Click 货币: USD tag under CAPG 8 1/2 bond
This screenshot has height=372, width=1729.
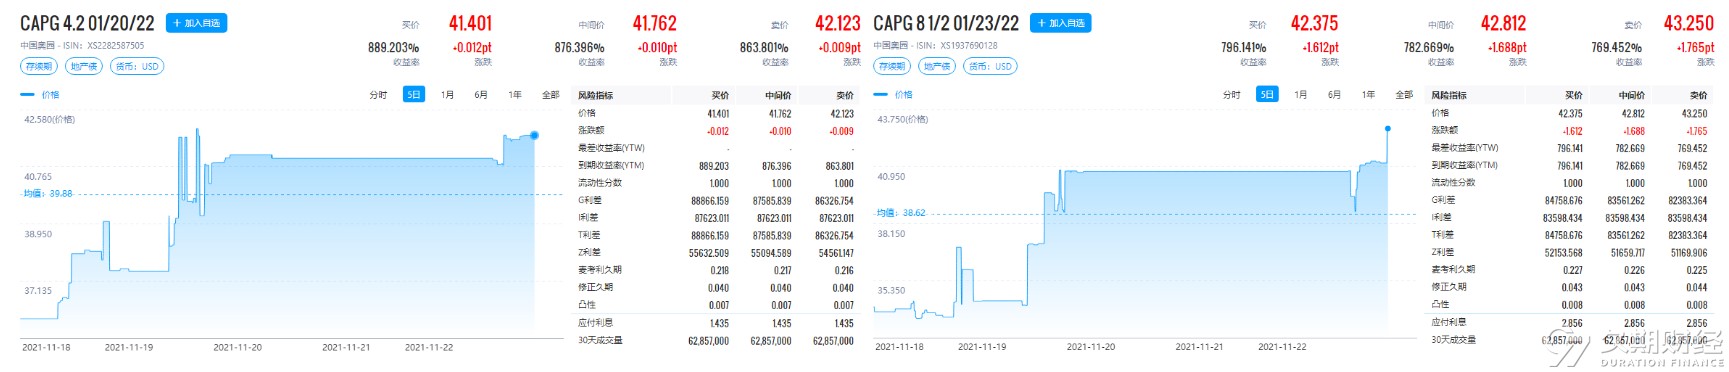[x=990, y=66]
